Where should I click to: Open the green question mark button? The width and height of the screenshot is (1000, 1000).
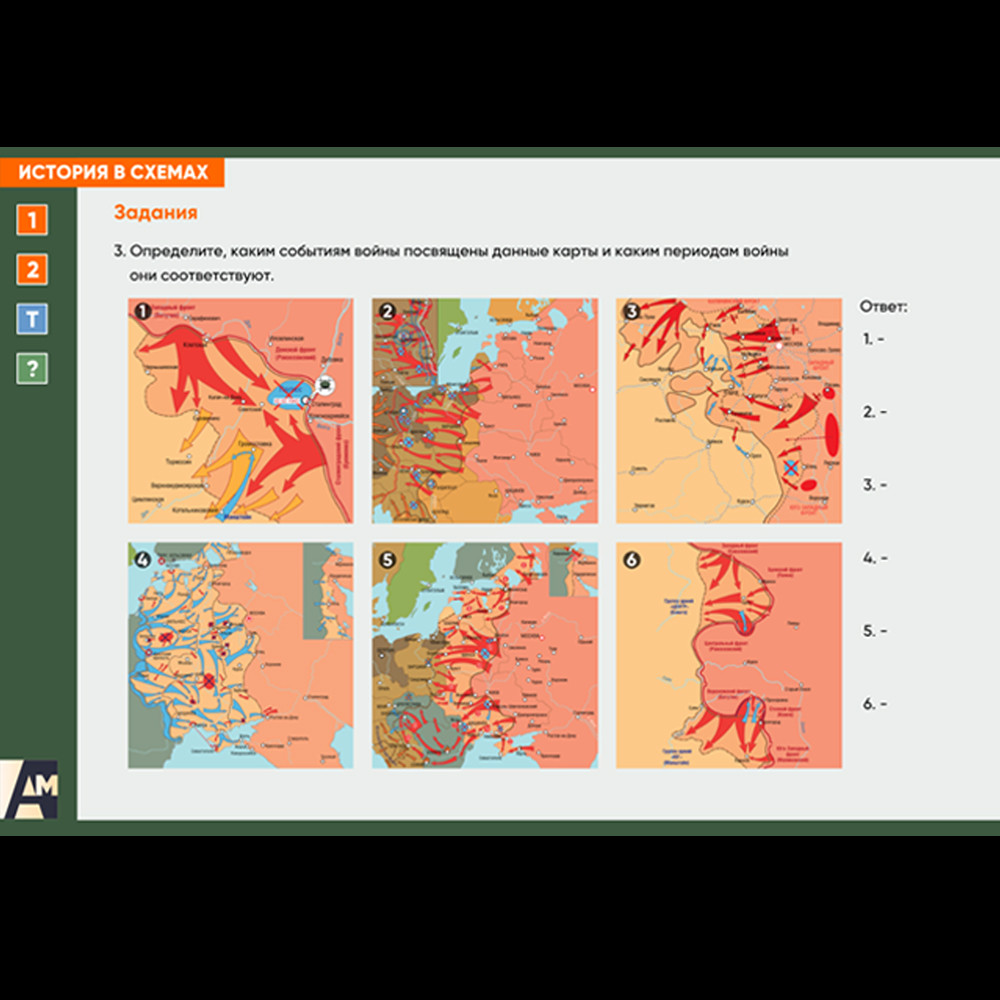pos(32,369)
